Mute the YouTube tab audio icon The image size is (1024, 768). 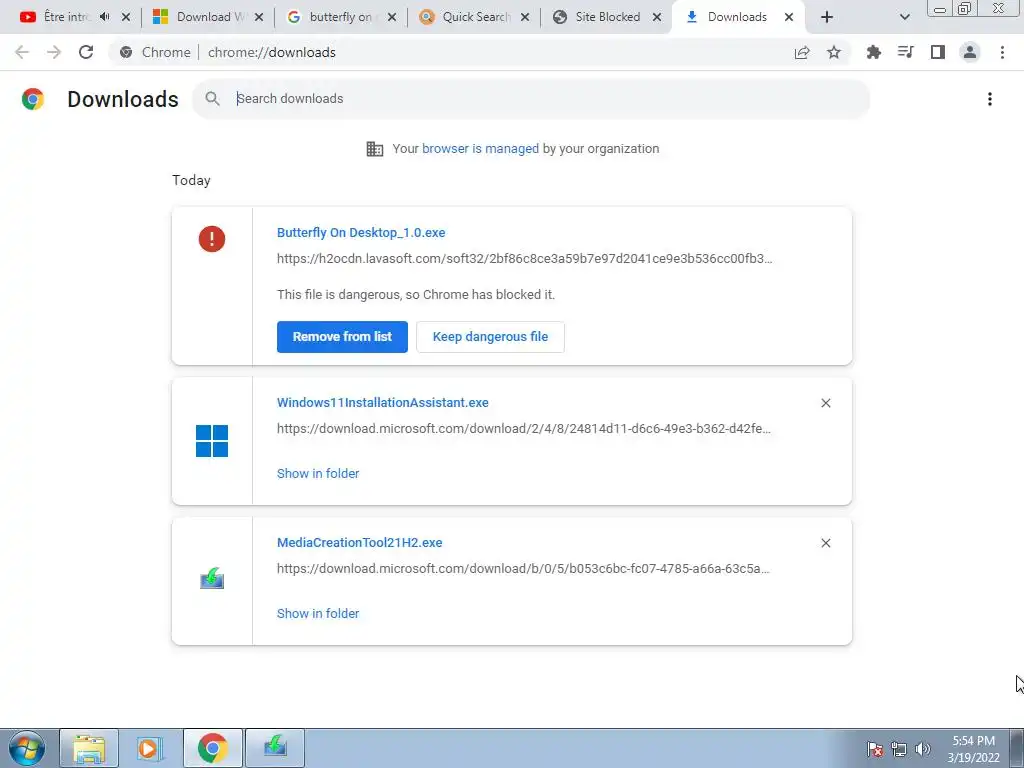pyautogui.click(x=104, y=17)
